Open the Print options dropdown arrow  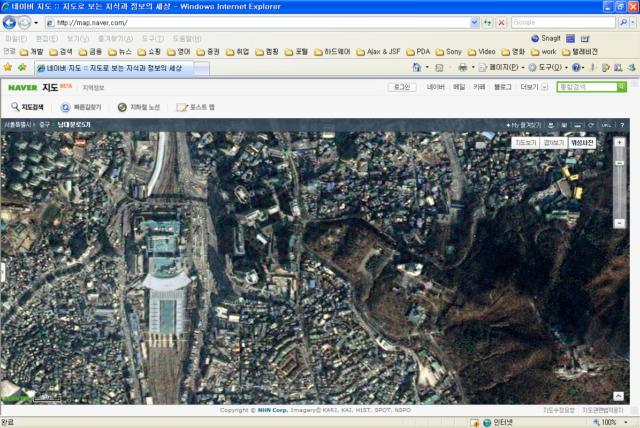point(473,68)
